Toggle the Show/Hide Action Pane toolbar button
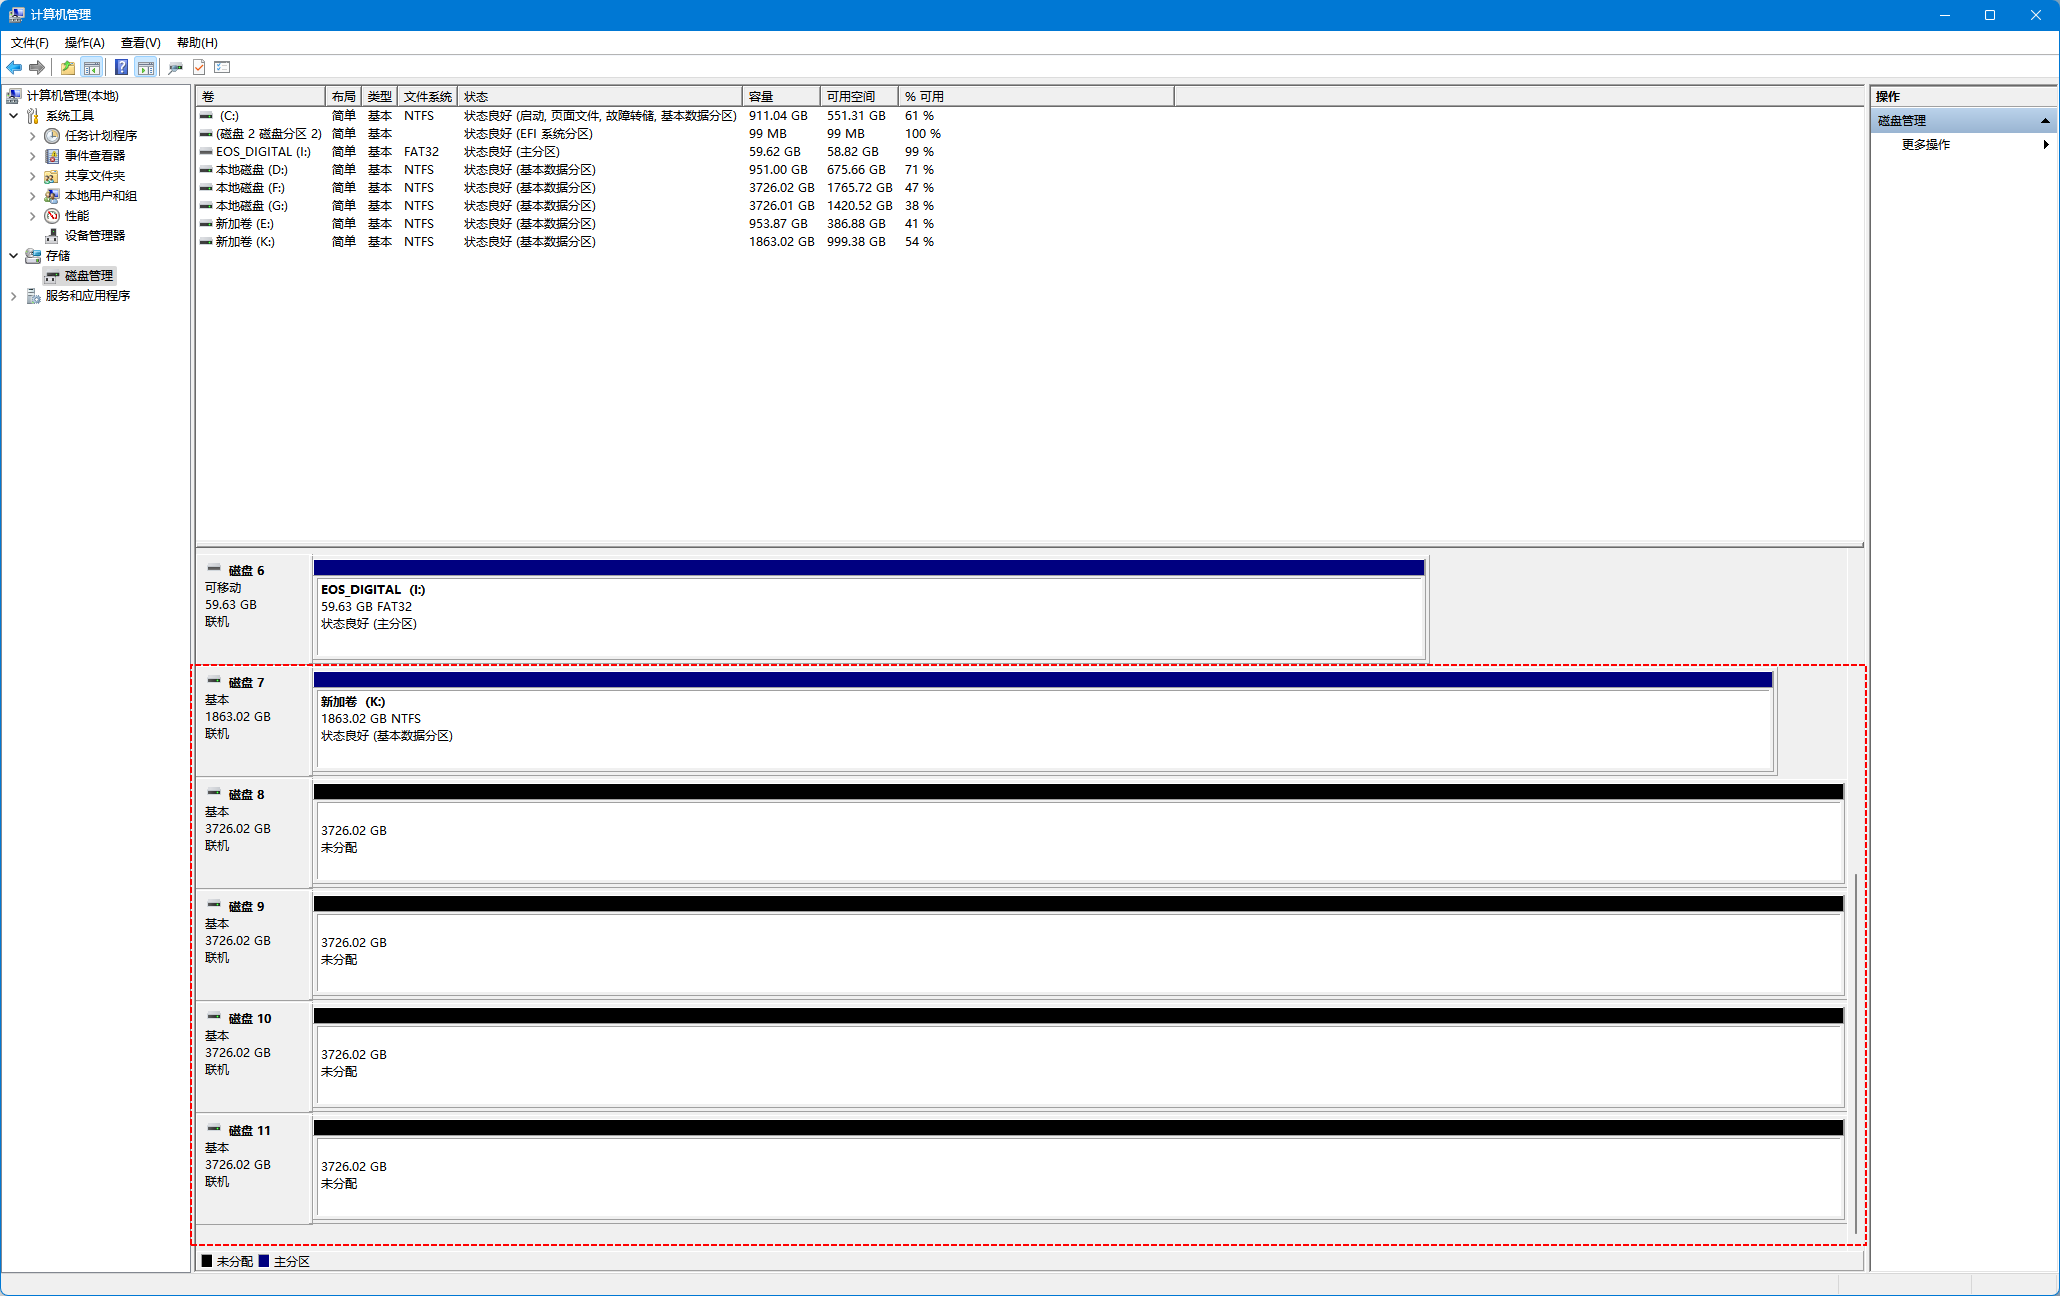This screenshot has height=1296, width=2060. coord(146,67)
